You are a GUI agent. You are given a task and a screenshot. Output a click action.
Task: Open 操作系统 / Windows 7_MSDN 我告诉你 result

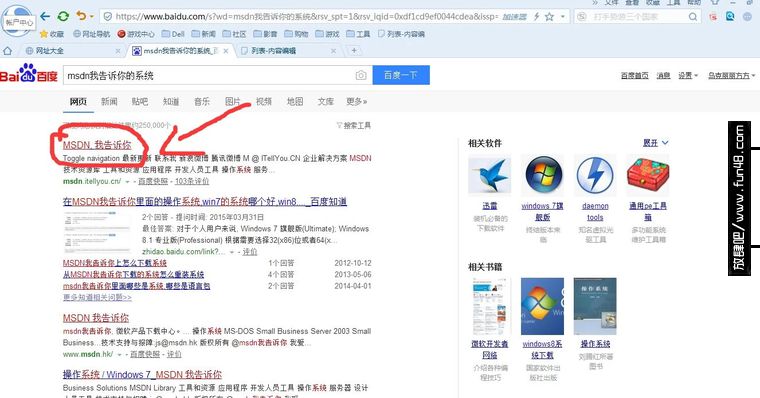point(142,374)
